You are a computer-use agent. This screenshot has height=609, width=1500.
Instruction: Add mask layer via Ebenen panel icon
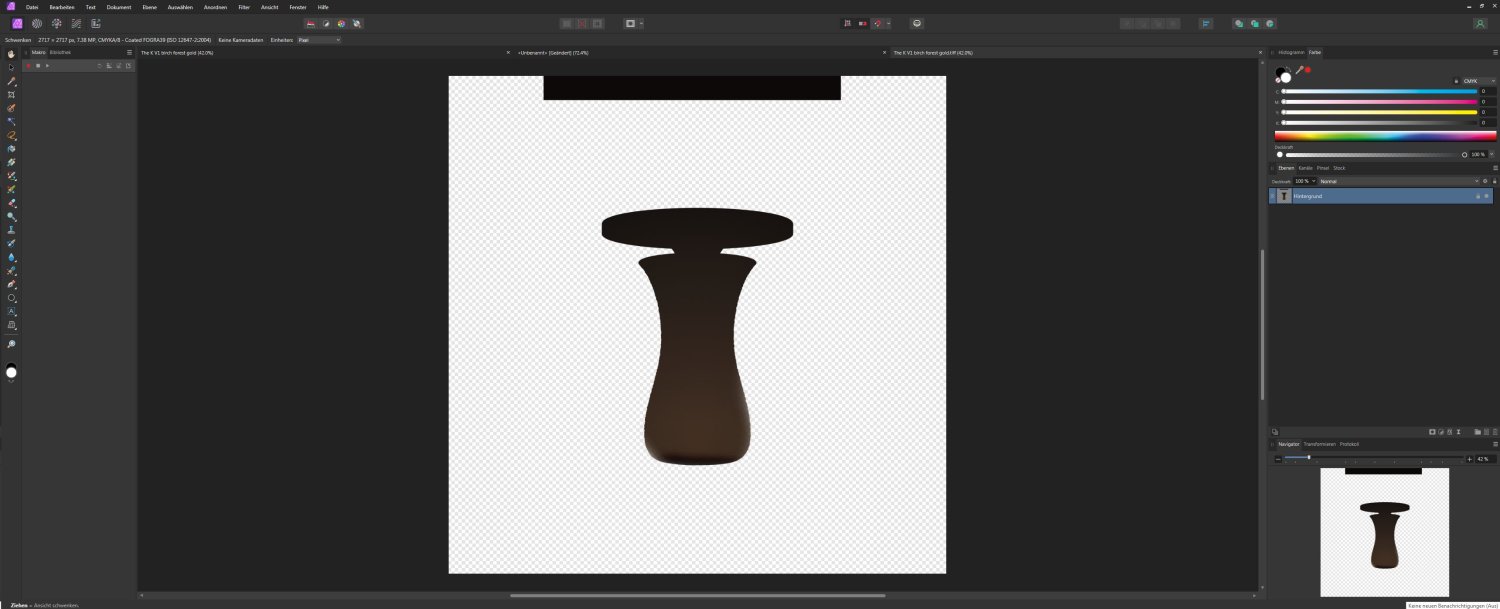pos(1432,432)
